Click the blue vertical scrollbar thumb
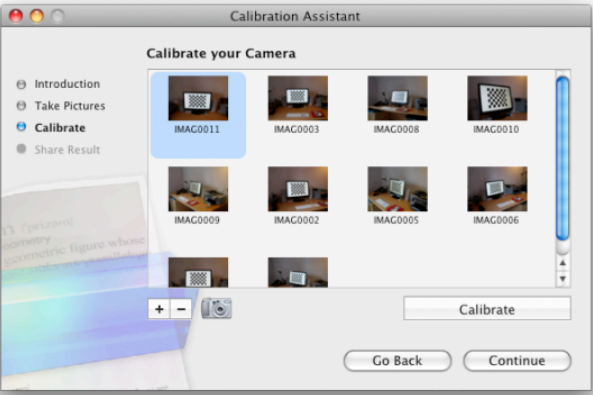 562,158
